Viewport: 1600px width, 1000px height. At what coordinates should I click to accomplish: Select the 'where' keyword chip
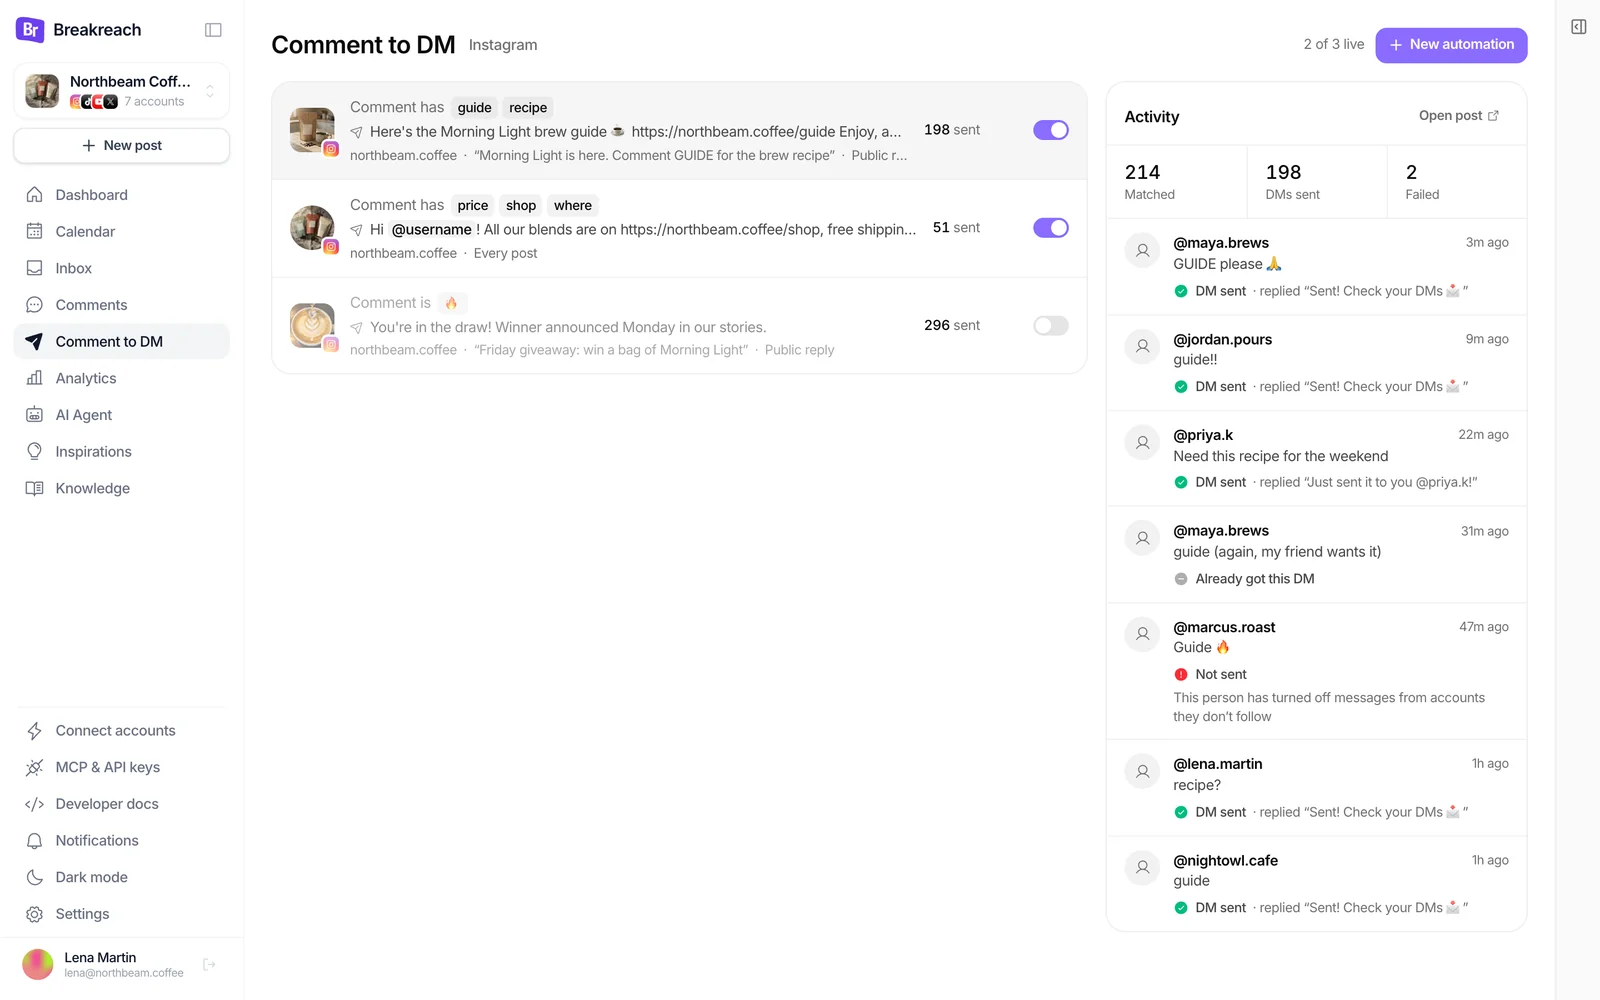pos(573,206)
